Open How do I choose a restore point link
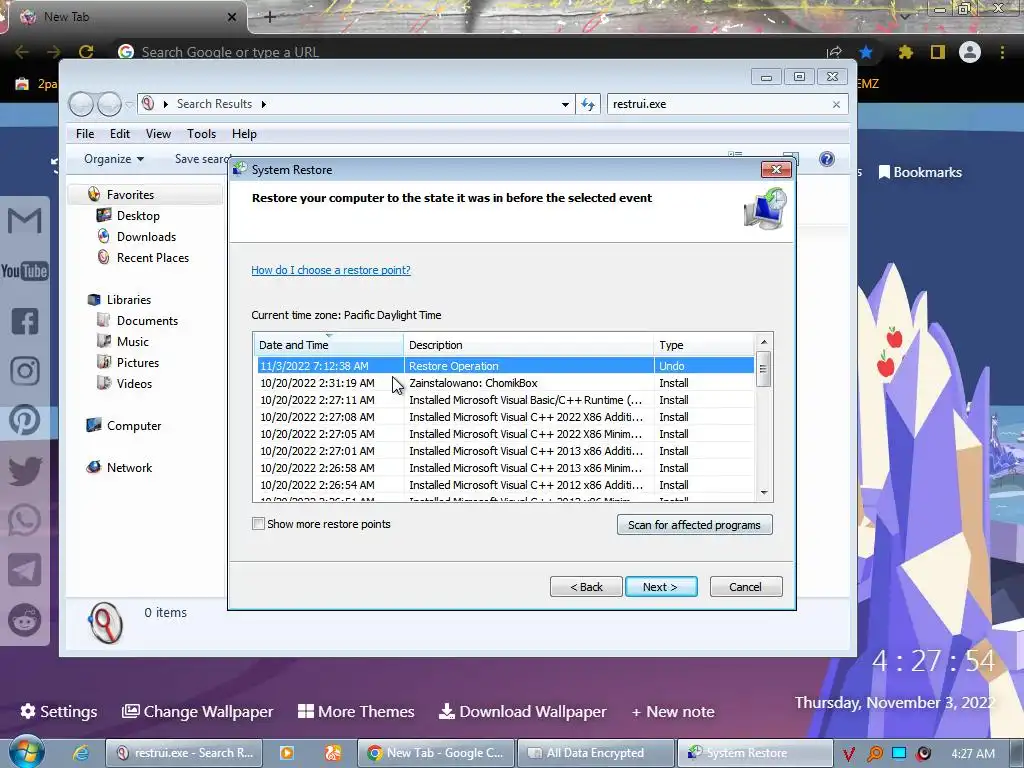 pos(331,270)
